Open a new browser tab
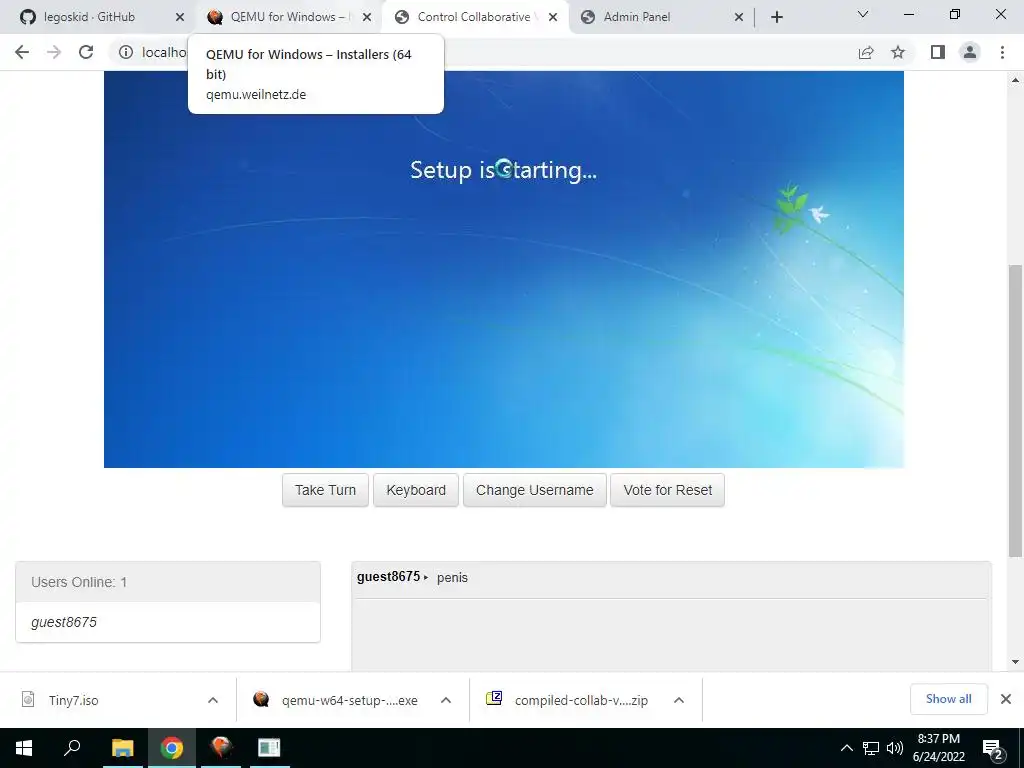This screenshot has height=768, width=1024. pos(776,18)
